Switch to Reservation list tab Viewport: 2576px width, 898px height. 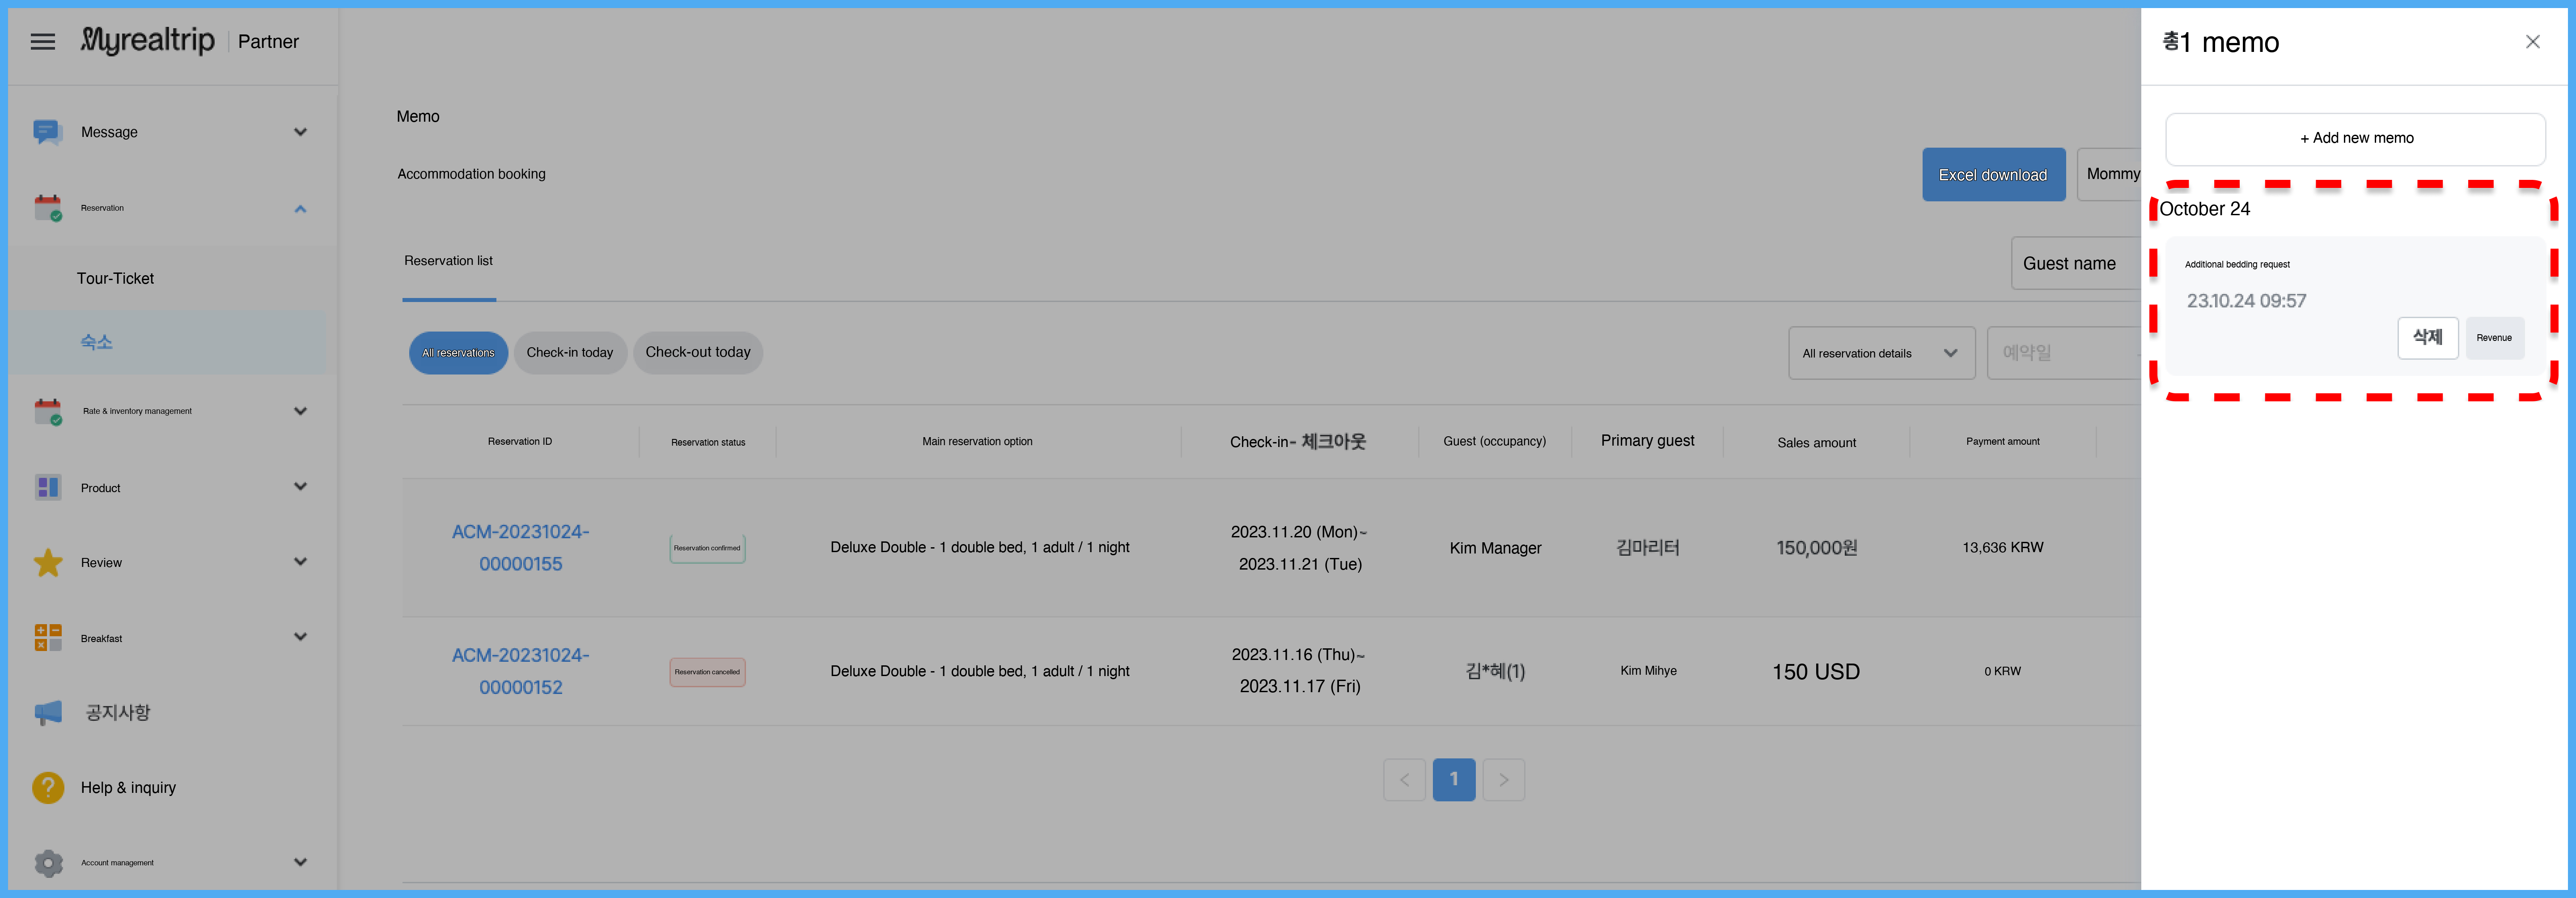point(448,261)
